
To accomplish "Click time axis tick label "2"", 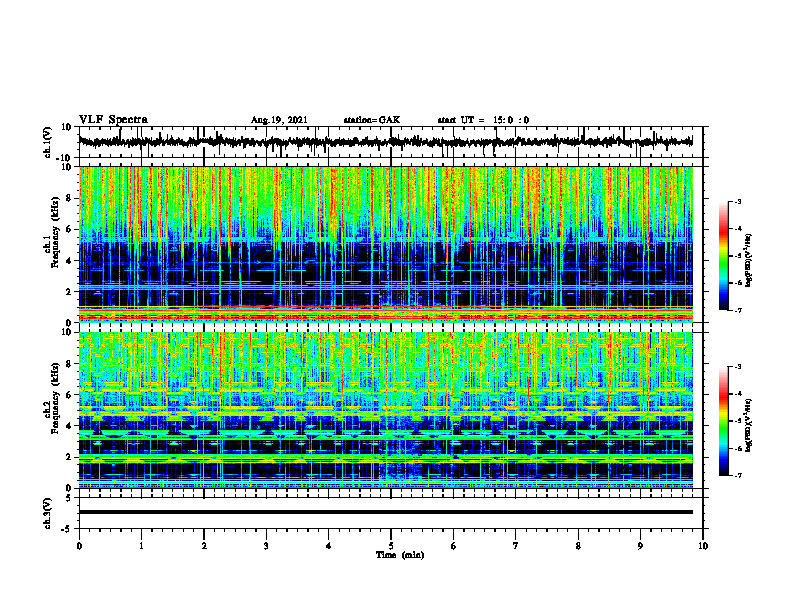I will click(x=204, y=546).
